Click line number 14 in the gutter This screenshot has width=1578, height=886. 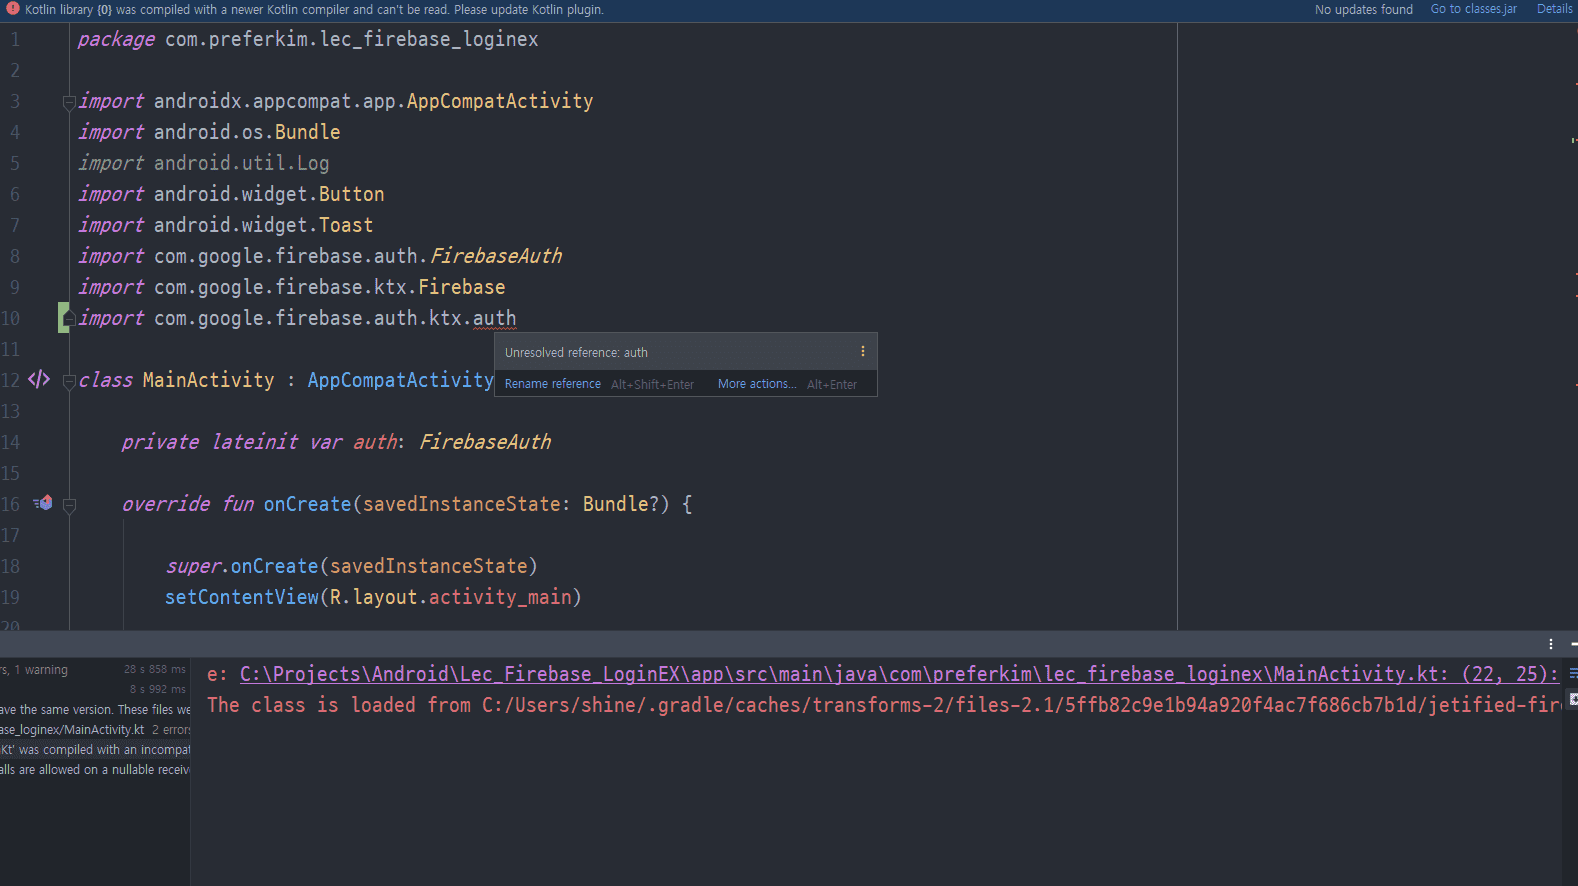11,442
